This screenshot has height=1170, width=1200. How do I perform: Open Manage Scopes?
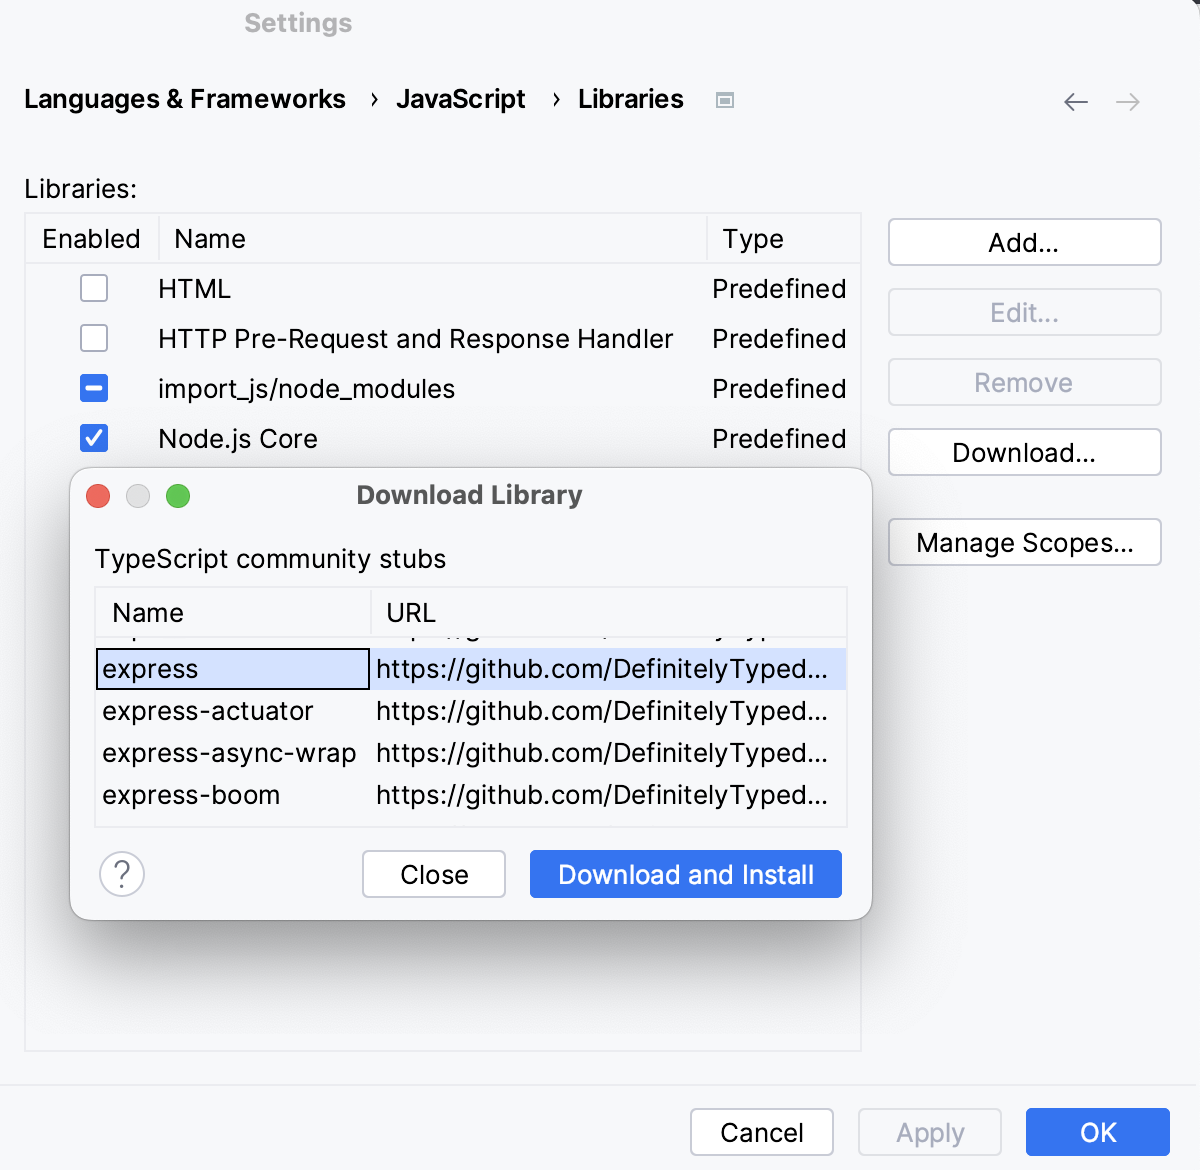pos(1024,542)
